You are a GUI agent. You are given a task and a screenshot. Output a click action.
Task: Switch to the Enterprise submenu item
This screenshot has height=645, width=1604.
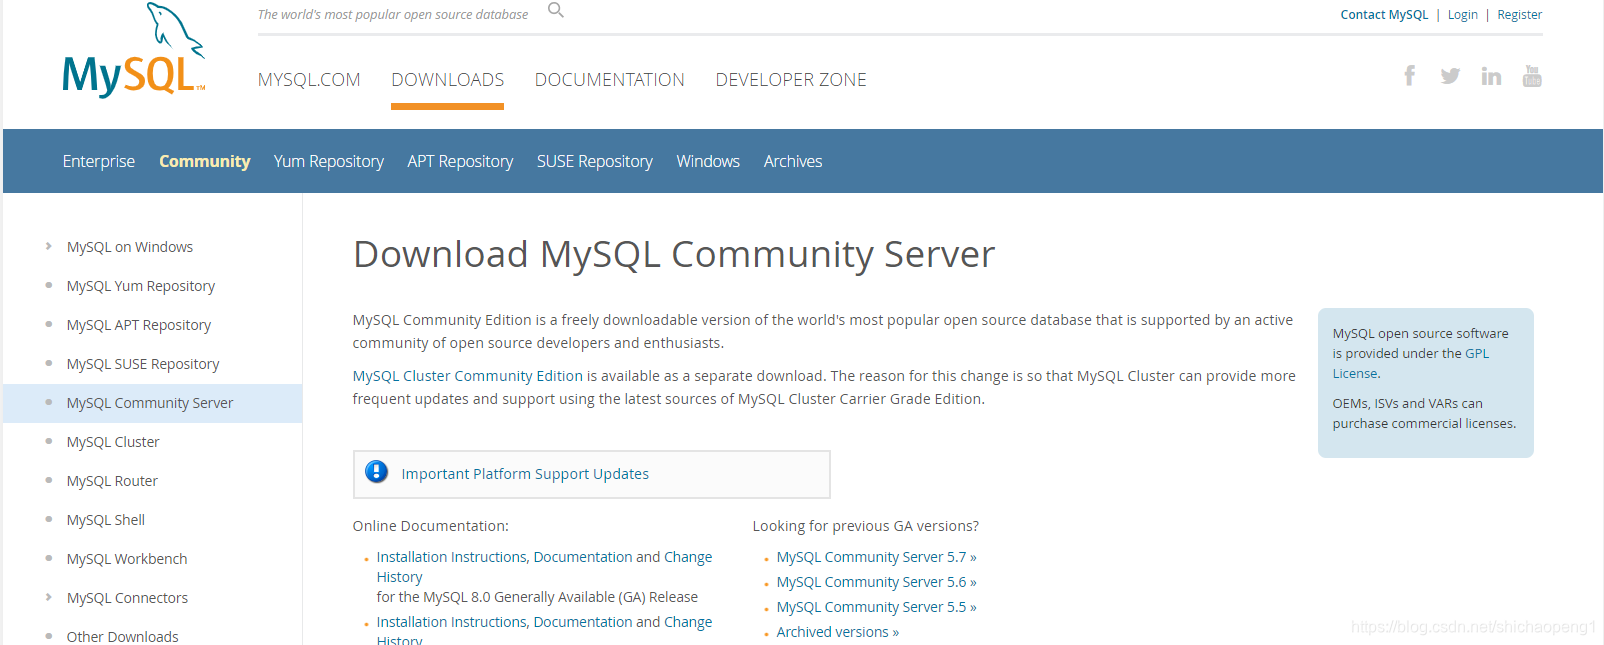99,161
